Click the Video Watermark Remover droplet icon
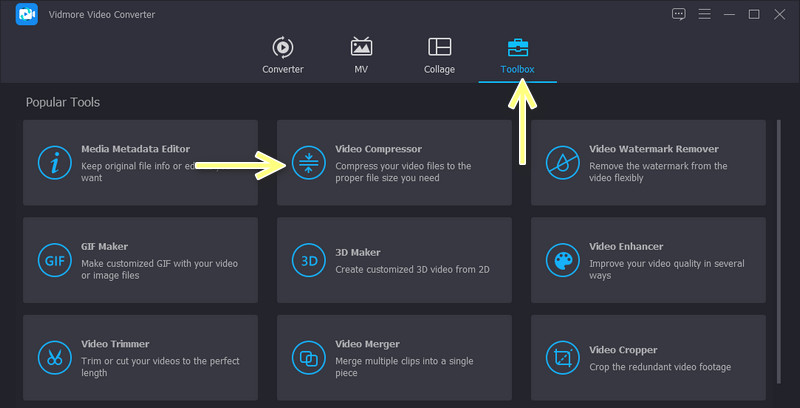 [562, 162]
